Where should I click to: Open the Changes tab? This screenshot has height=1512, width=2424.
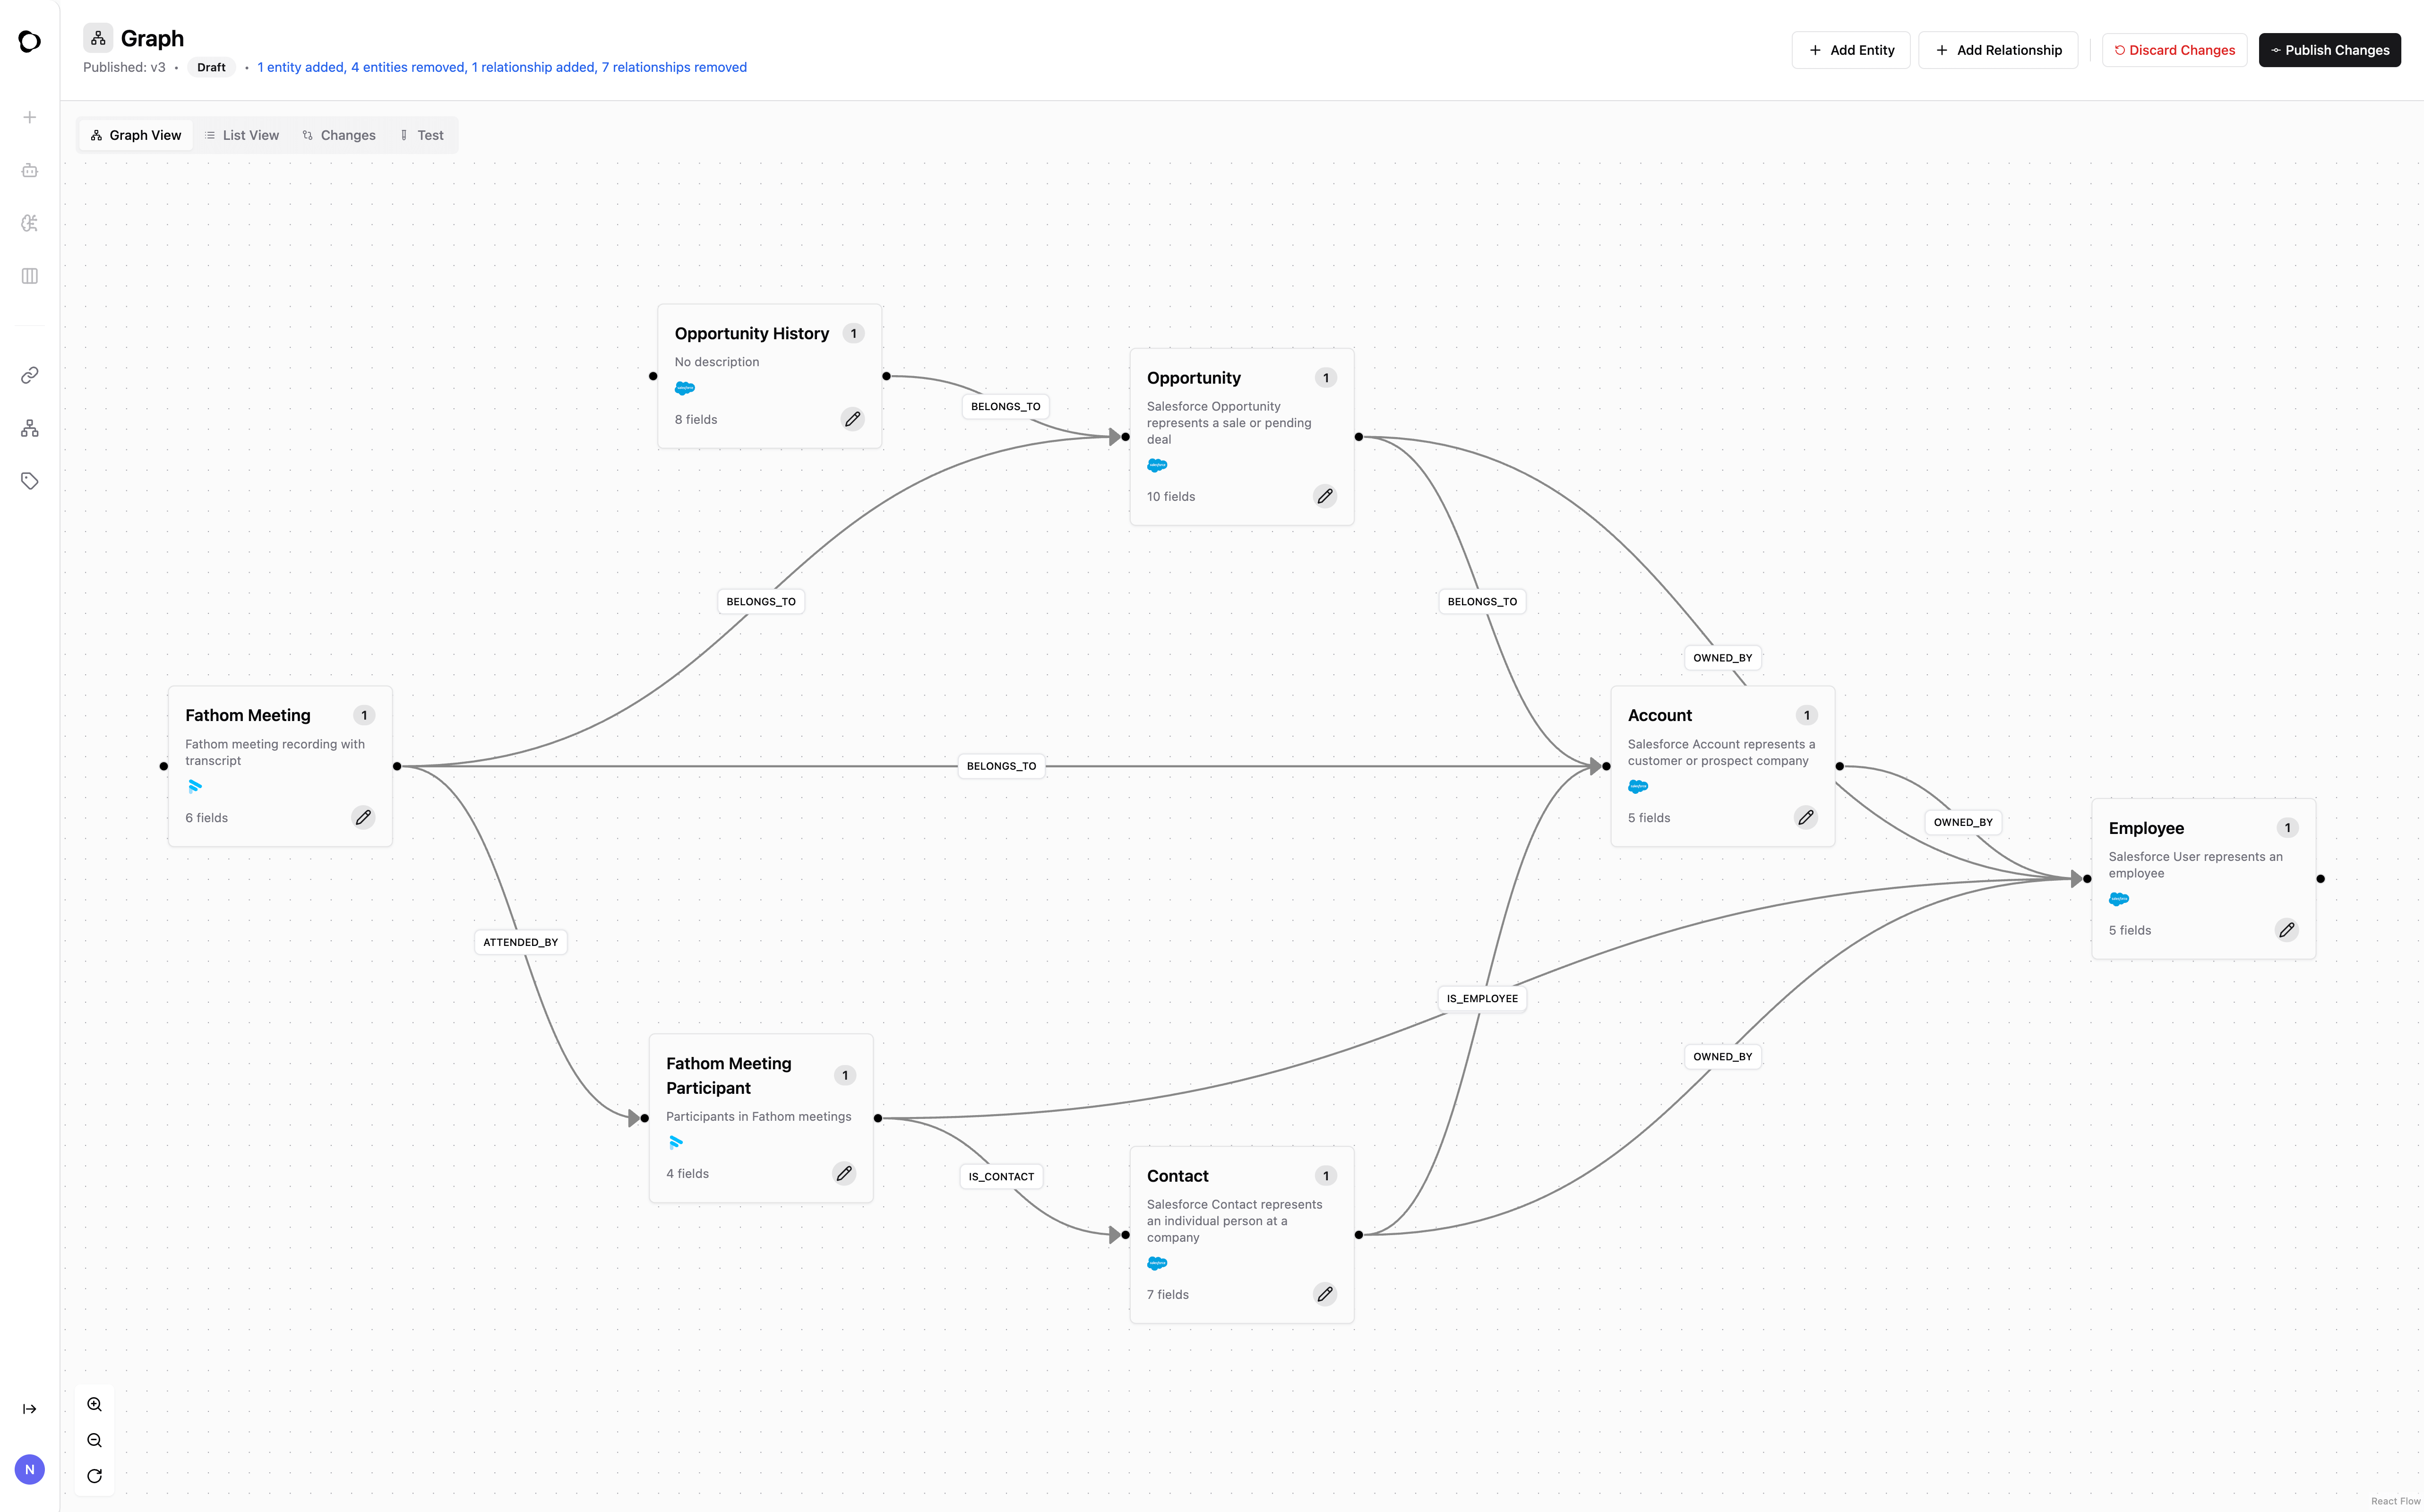click(339, 135)
